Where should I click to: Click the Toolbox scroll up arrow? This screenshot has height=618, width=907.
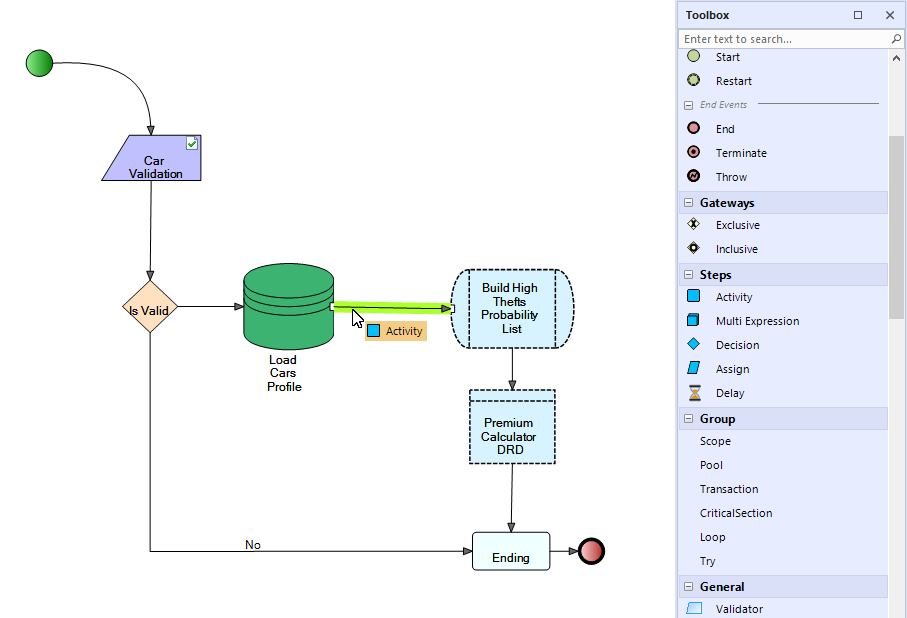pos(896,58)
